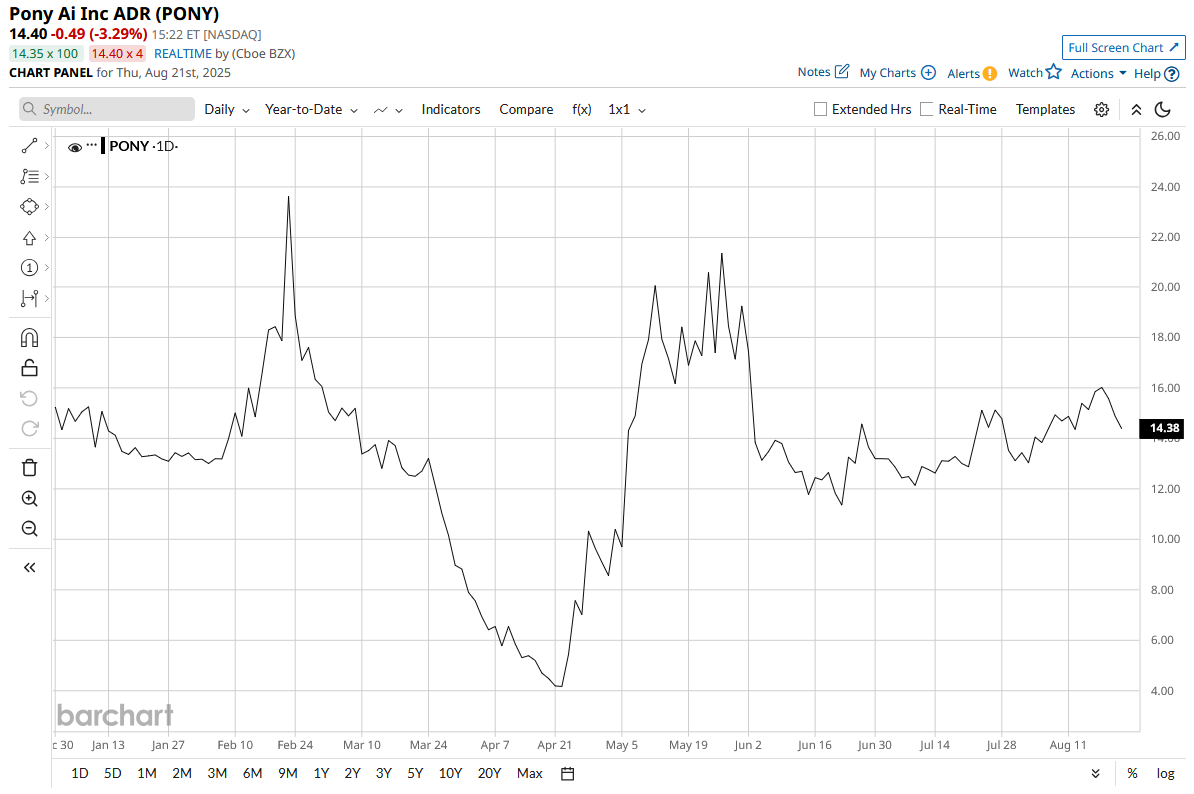The width and height of the screenshot is (1194, 794).
Task: Open the Daily frequency dropdown
Action: (227, 110)
